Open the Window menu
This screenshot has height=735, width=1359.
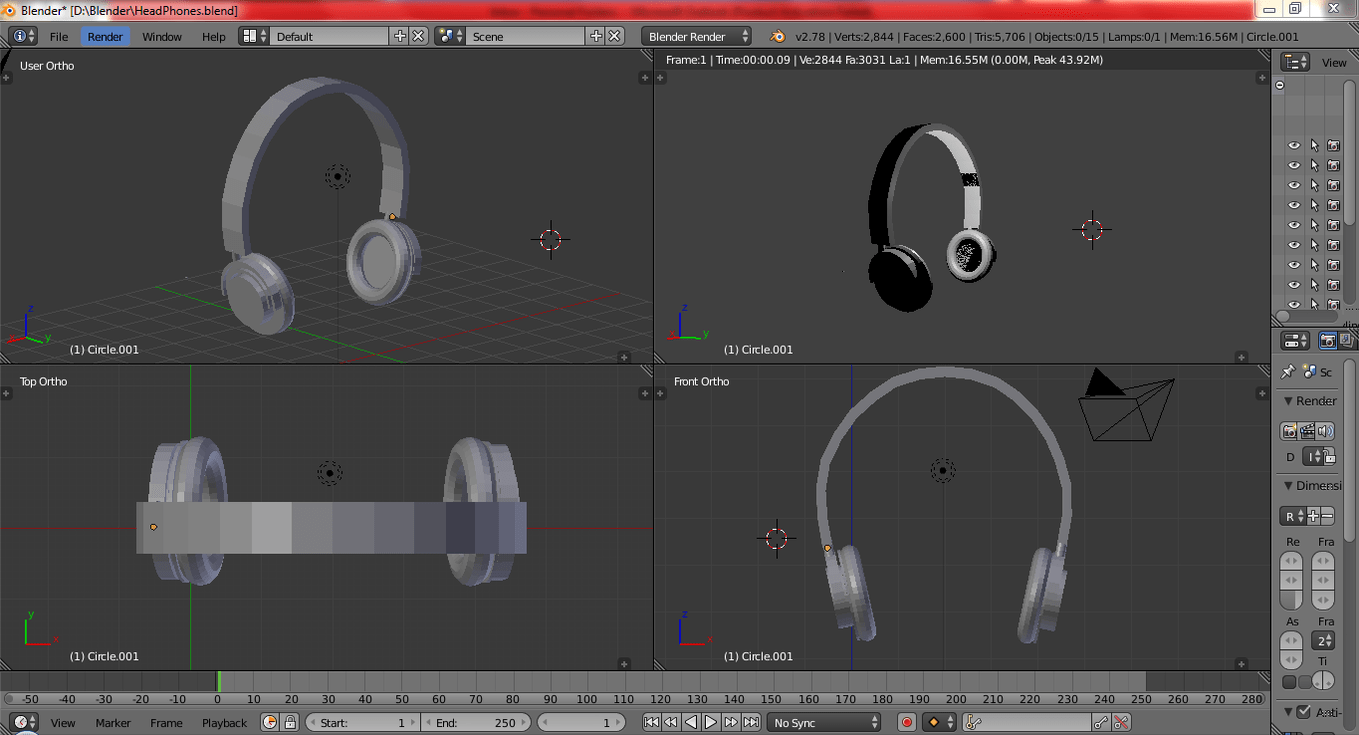pos(162,37)
